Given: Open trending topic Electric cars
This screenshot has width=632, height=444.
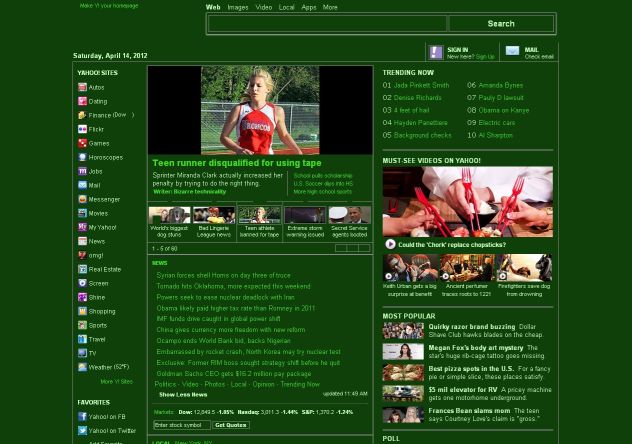Looking at the screenshot, I should pos(497,123).
